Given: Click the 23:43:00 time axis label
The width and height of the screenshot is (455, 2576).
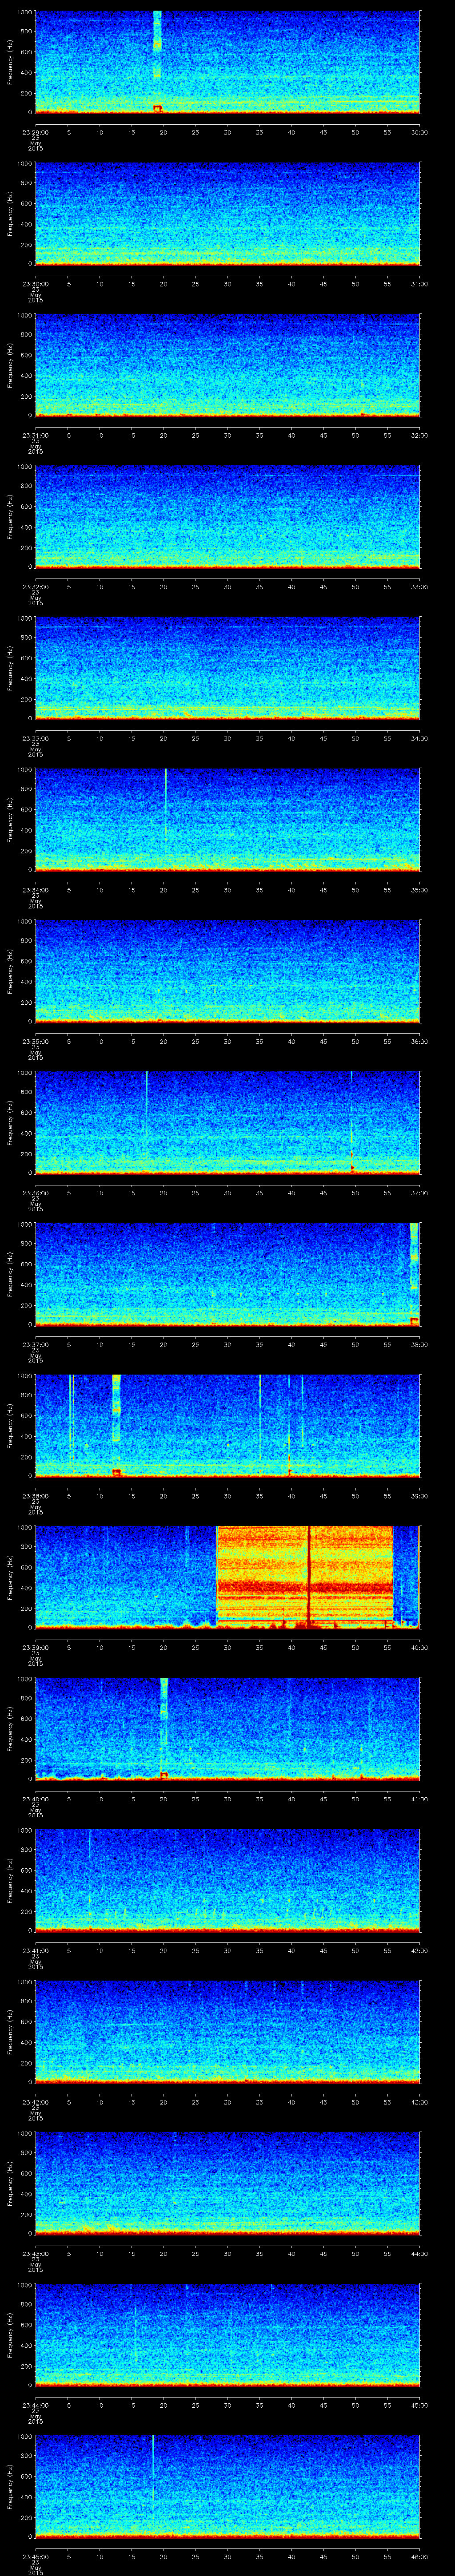Looking at the screenshot, I should point(36,2254).
